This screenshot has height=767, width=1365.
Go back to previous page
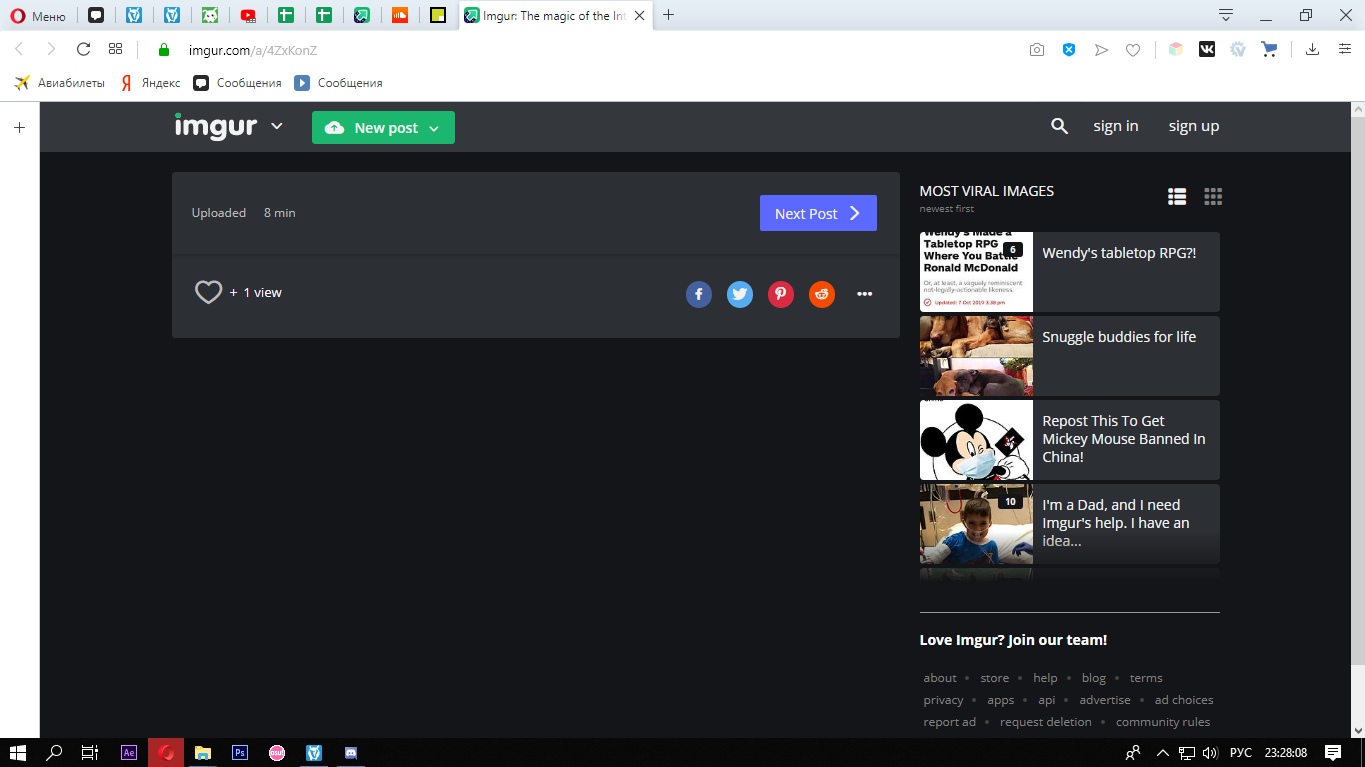(x=19, y=49)
